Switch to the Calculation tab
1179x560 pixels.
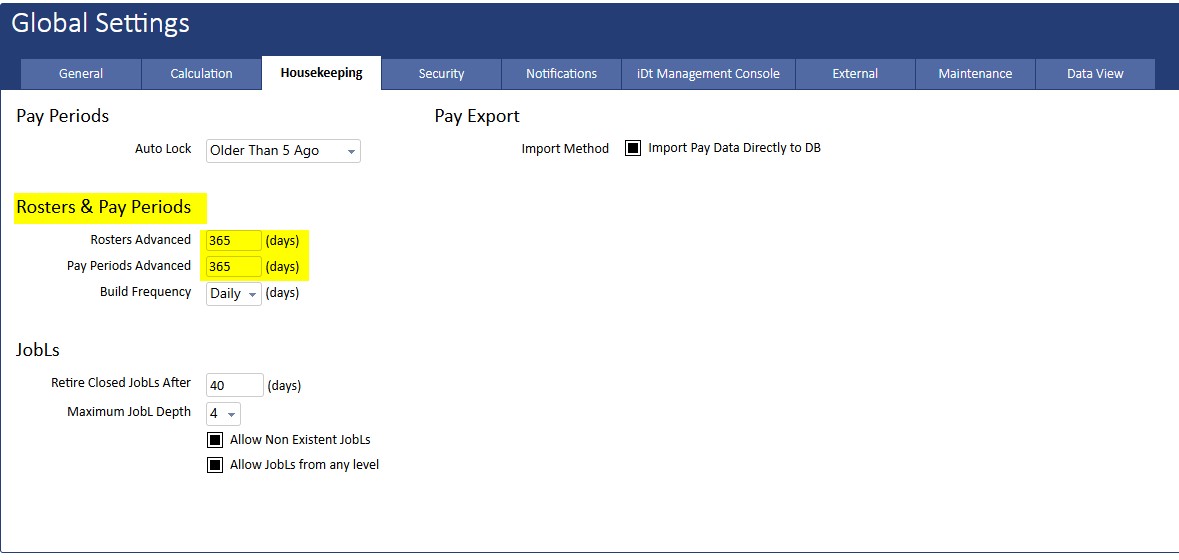tap(201, 74)
